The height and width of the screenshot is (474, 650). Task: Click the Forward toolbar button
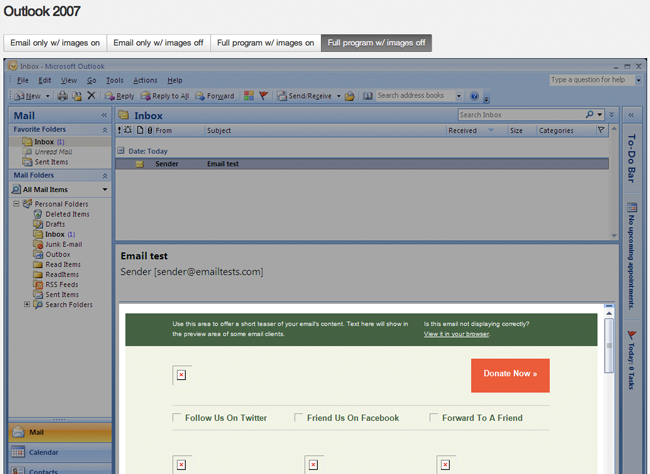coord(215,96)
